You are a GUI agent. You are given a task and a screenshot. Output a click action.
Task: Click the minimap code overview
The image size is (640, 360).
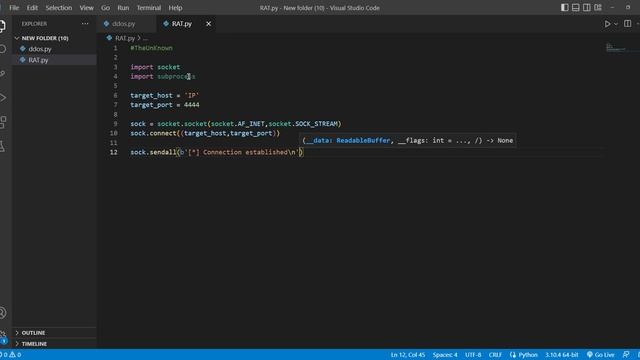pos(616,48)
